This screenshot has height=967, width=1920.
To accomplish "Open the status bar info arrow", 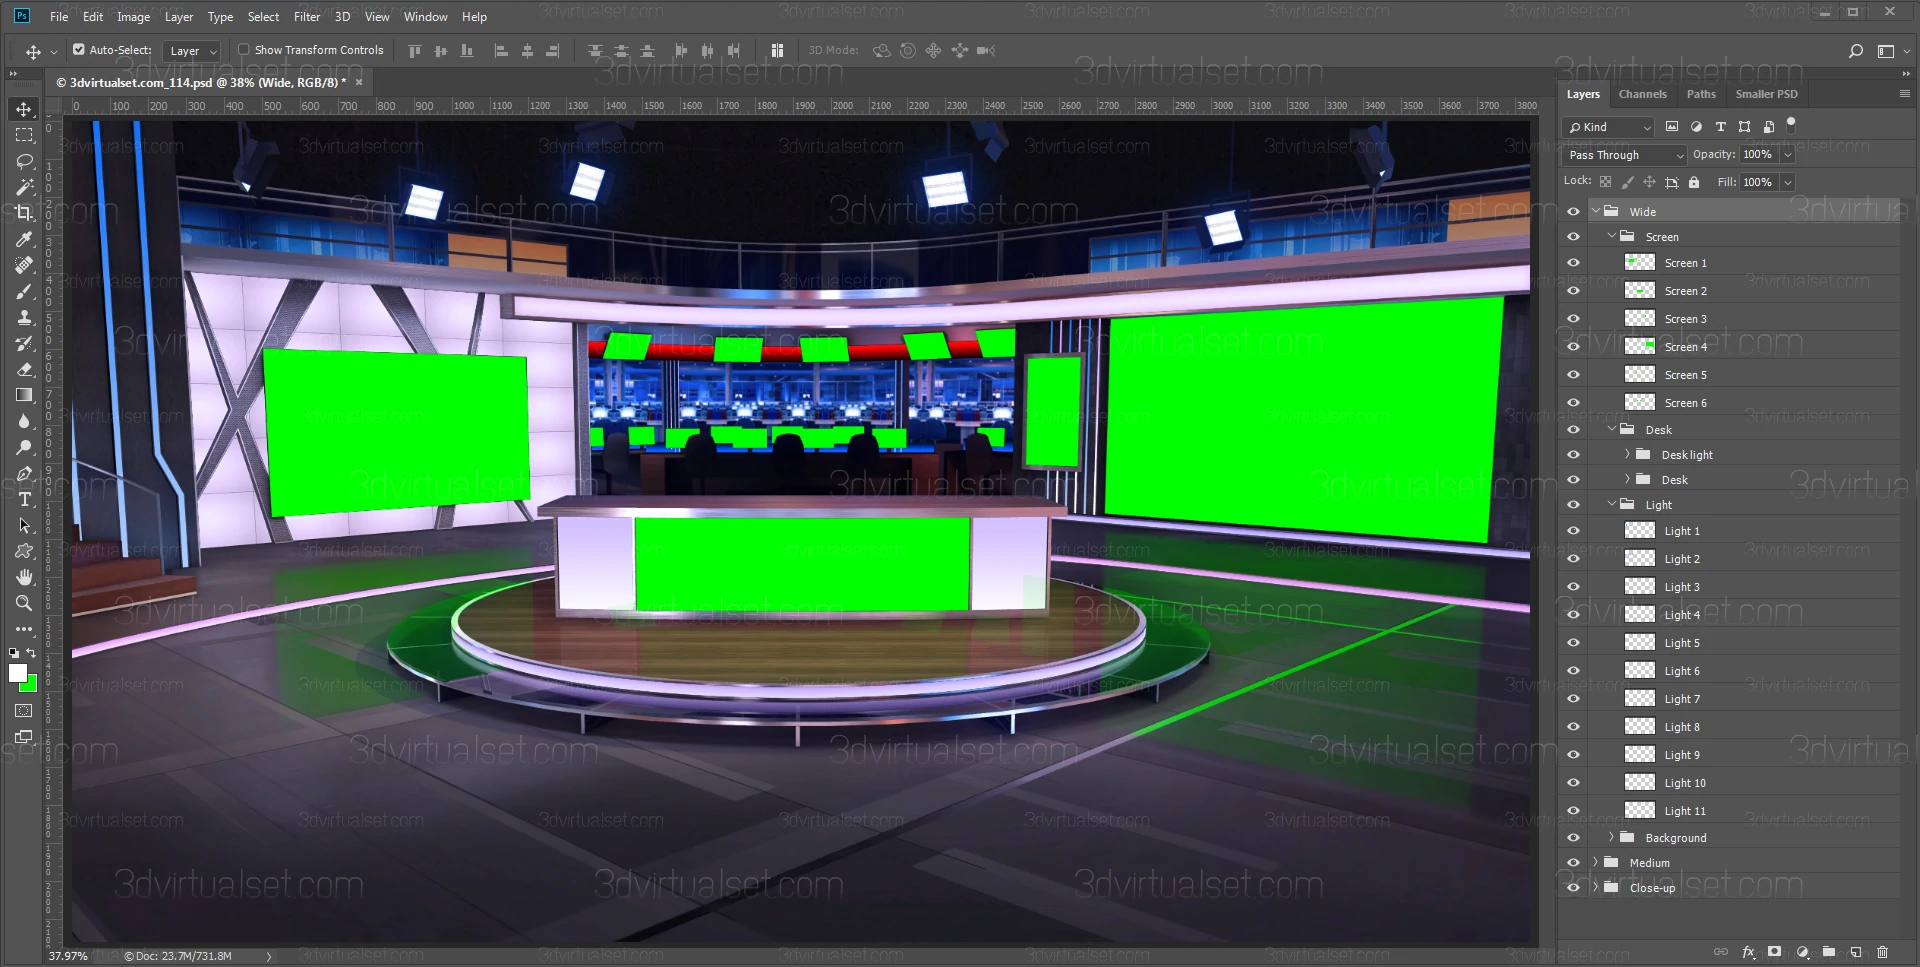I will point(268,956).
